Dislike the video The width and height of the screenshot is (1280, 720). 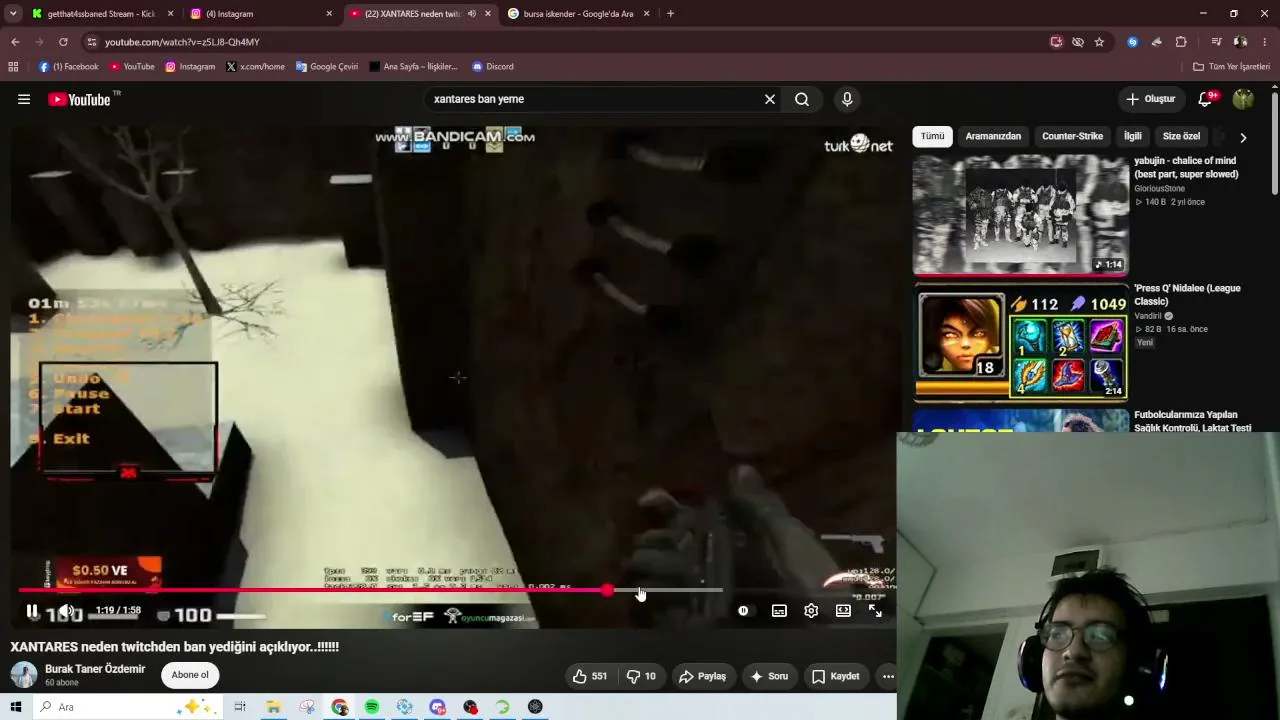click(641, 676)
